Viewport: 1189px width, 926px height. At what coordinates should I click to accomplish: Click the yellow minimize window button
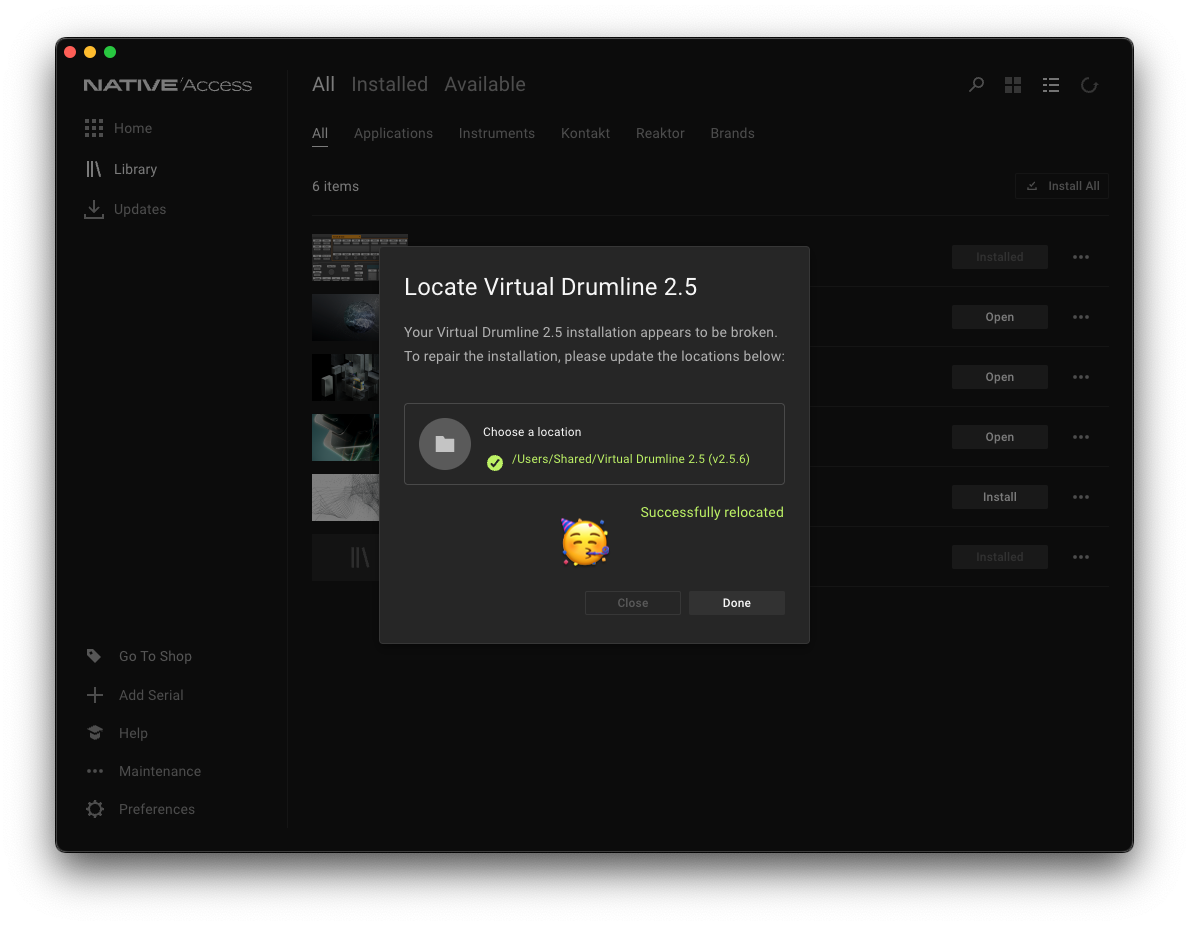(x=89, y=52)
